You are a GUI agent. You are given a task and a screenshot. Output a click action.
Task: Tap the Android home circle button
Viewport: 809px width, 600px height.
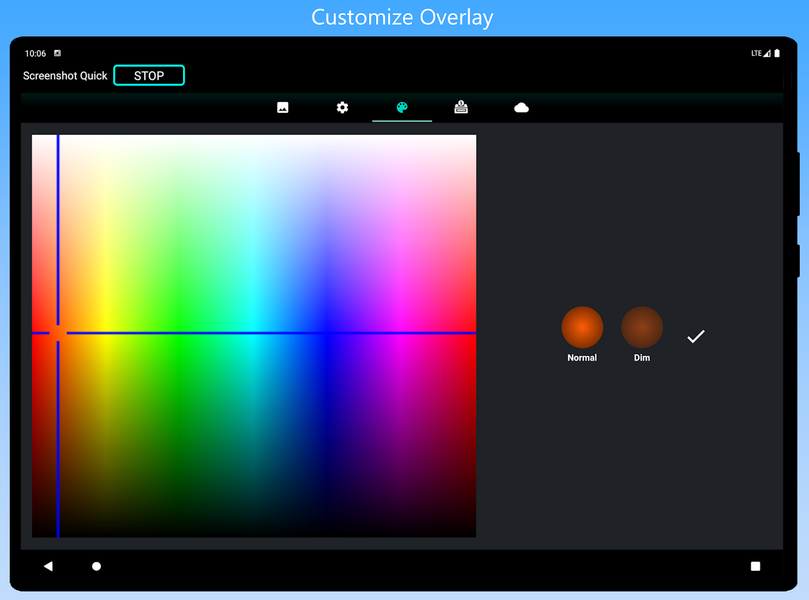coord(97,566)
